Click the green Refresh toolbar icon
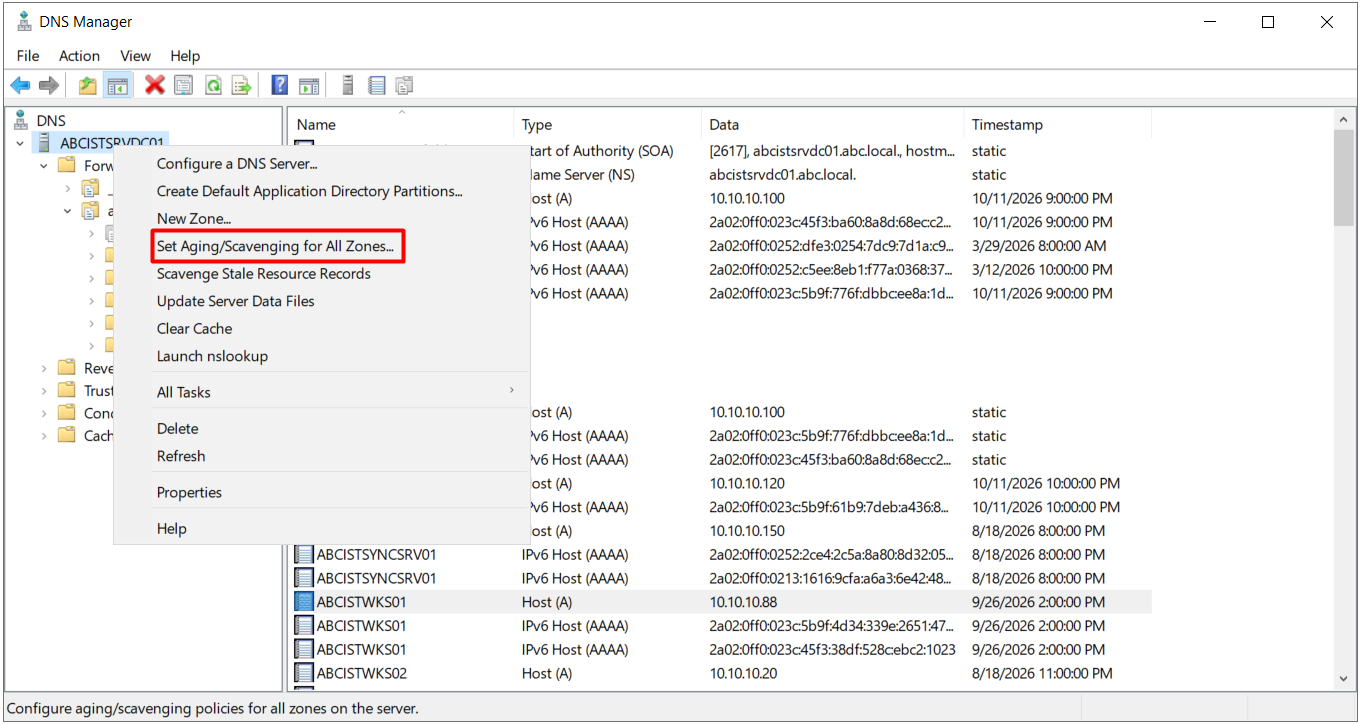Screen dimensions: 1360x724 213,85
